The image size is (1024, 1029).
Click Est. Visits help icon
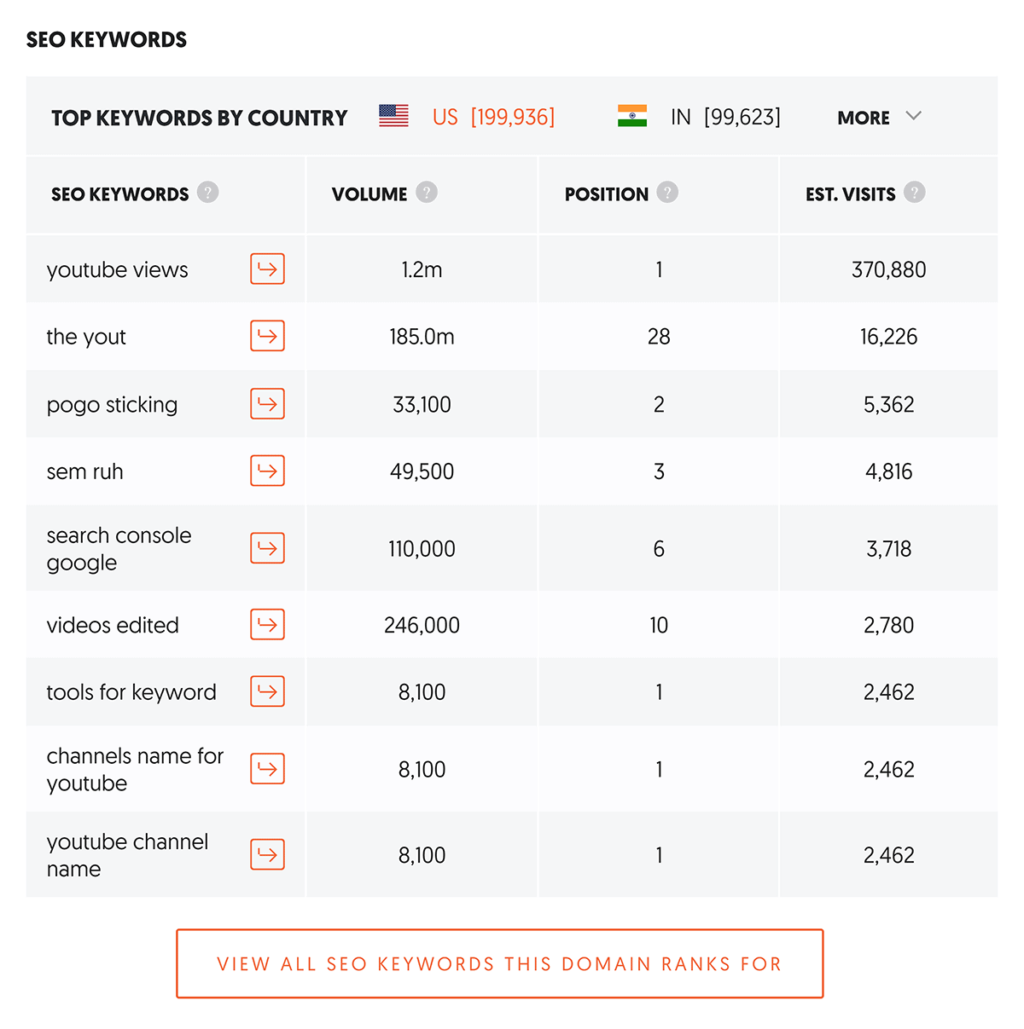914,193
